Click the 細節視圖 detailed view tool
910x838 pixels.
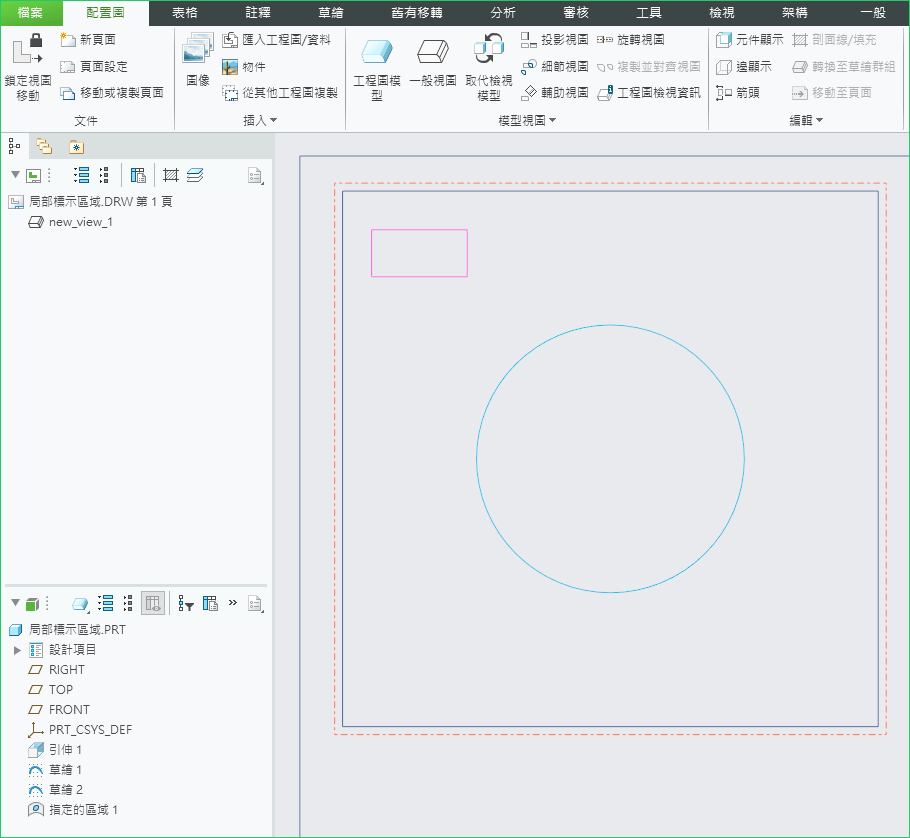(555, 66)
